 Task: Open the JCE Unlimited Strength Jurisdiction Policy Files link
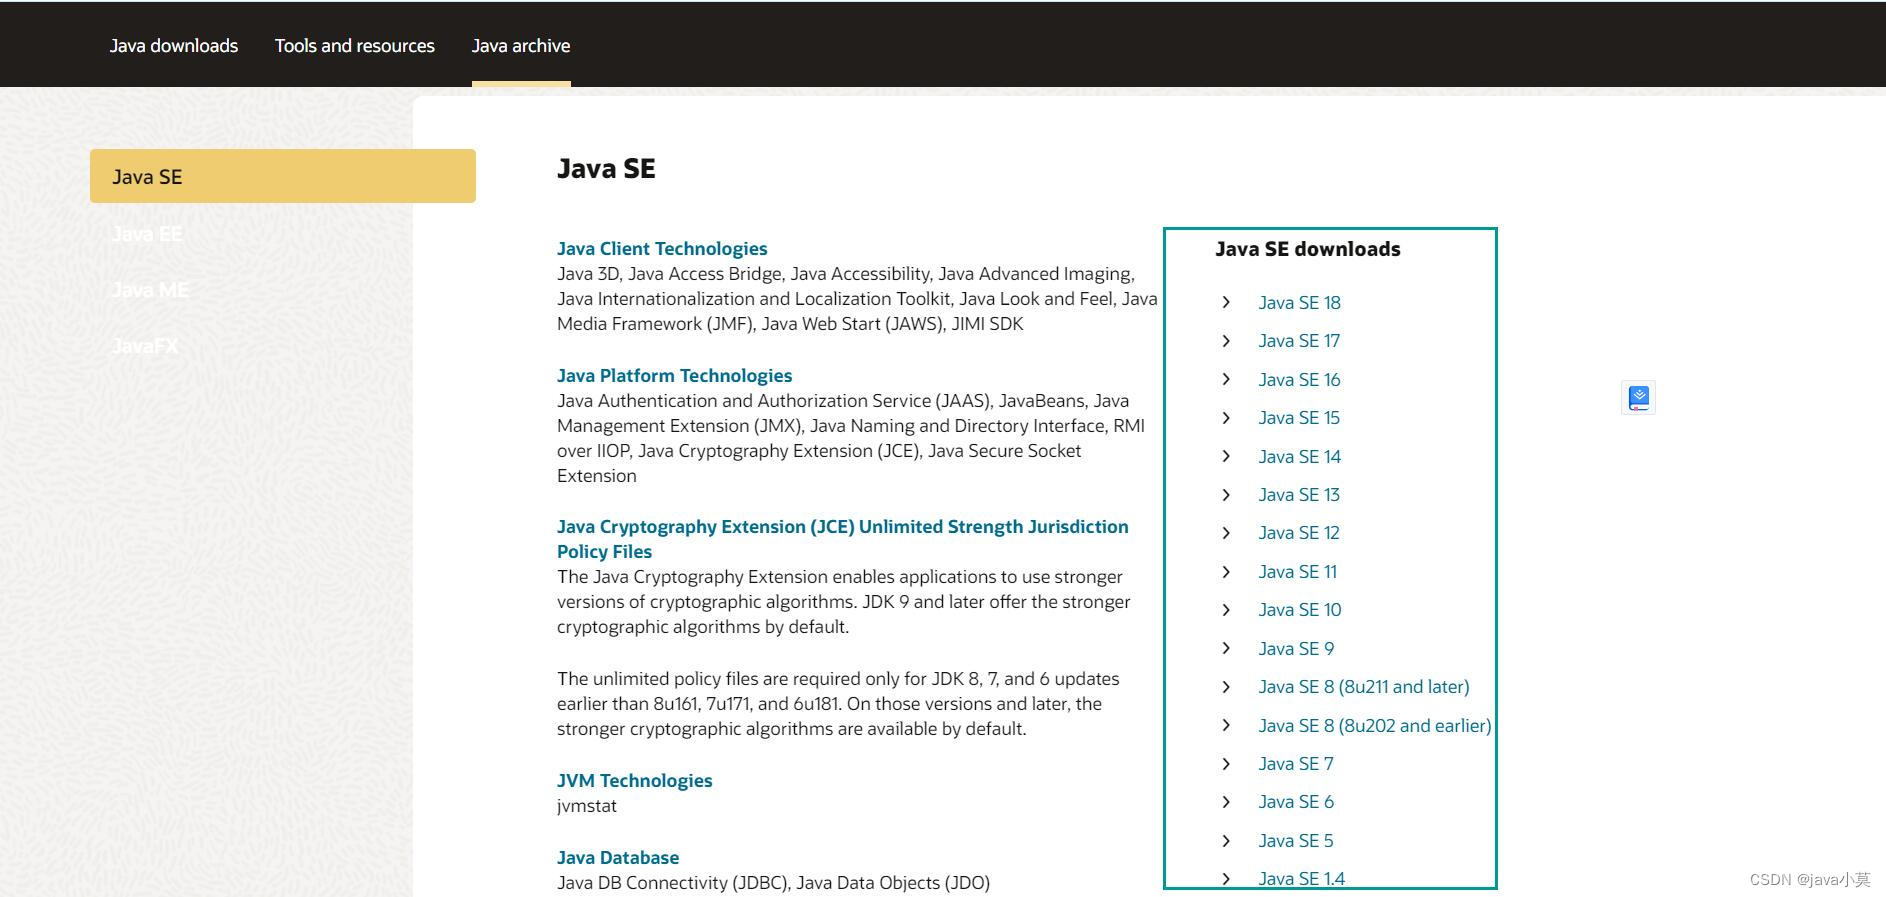842,539
